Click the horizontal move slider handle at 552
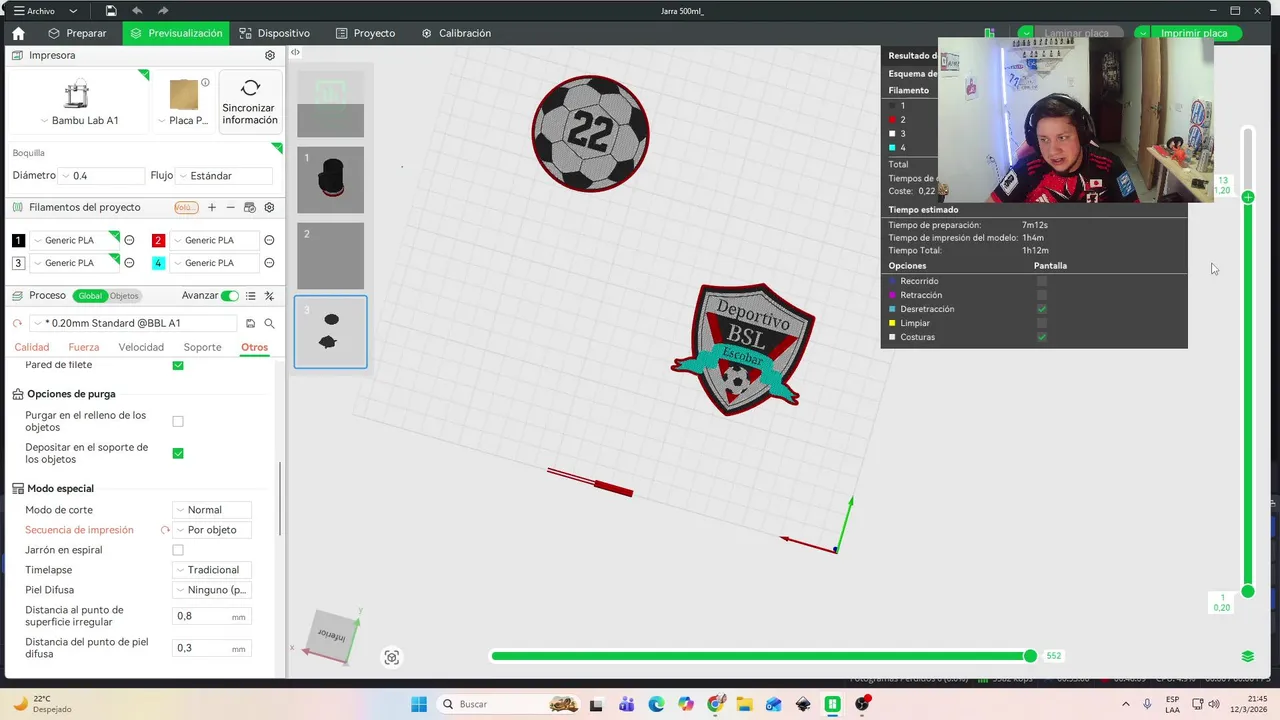 (1030, 656)
